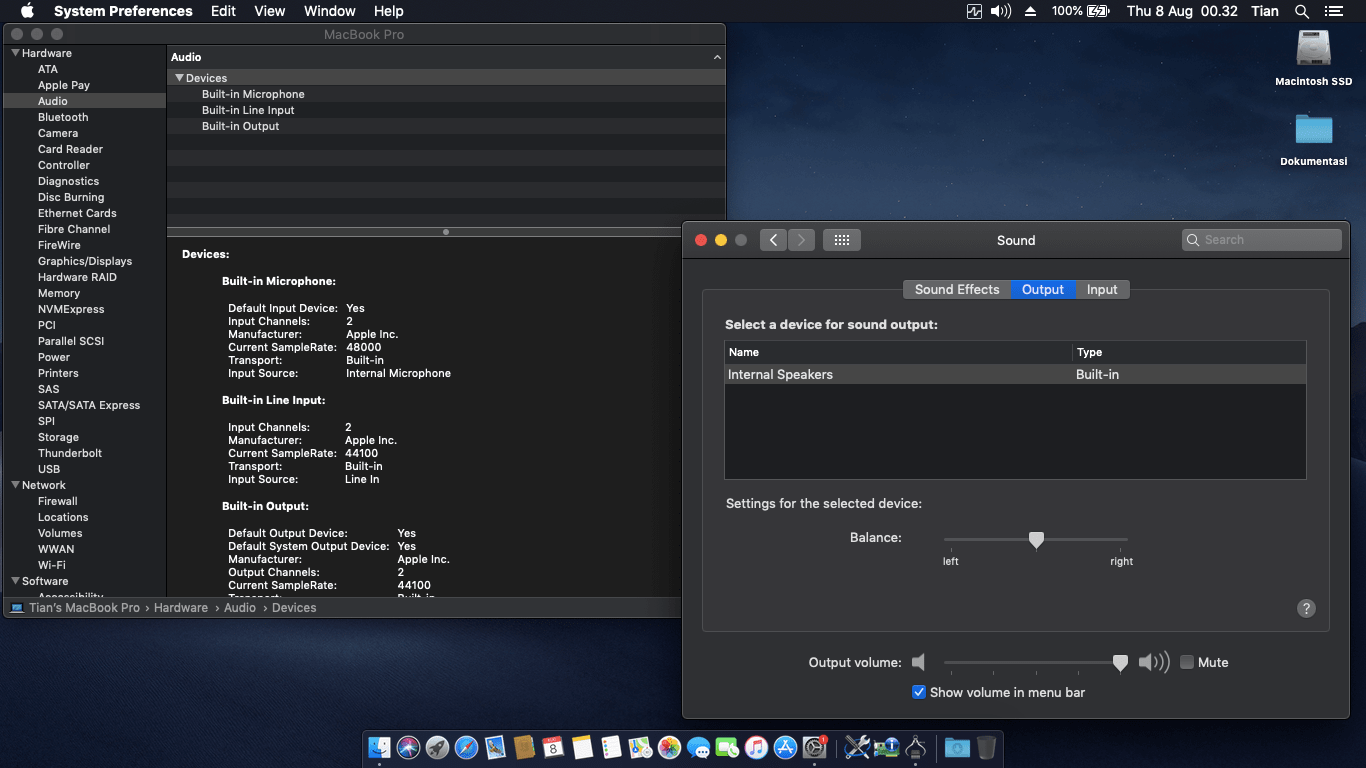The height and width of the screenshot is (768, 1366).
Task: Go forward in the Sound preferences window
Action: point(801,240)
